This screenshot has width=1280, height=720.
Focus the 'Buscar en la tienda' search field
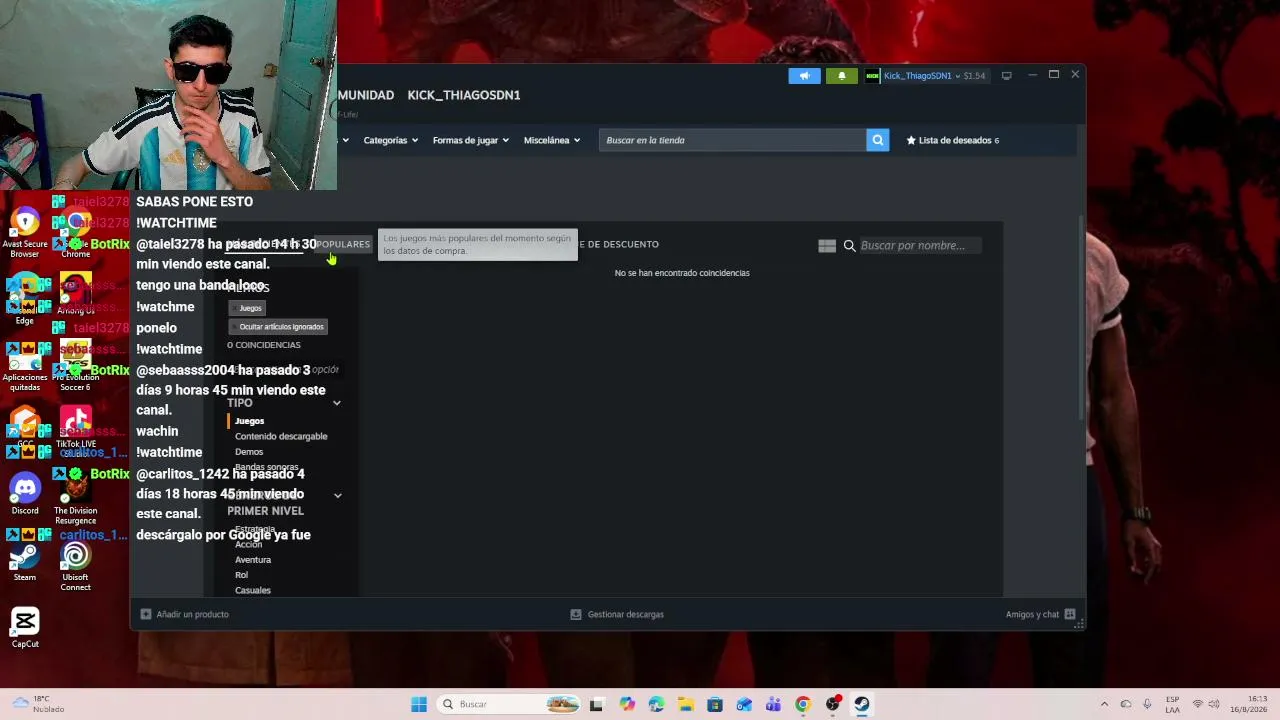click(733, 140)
